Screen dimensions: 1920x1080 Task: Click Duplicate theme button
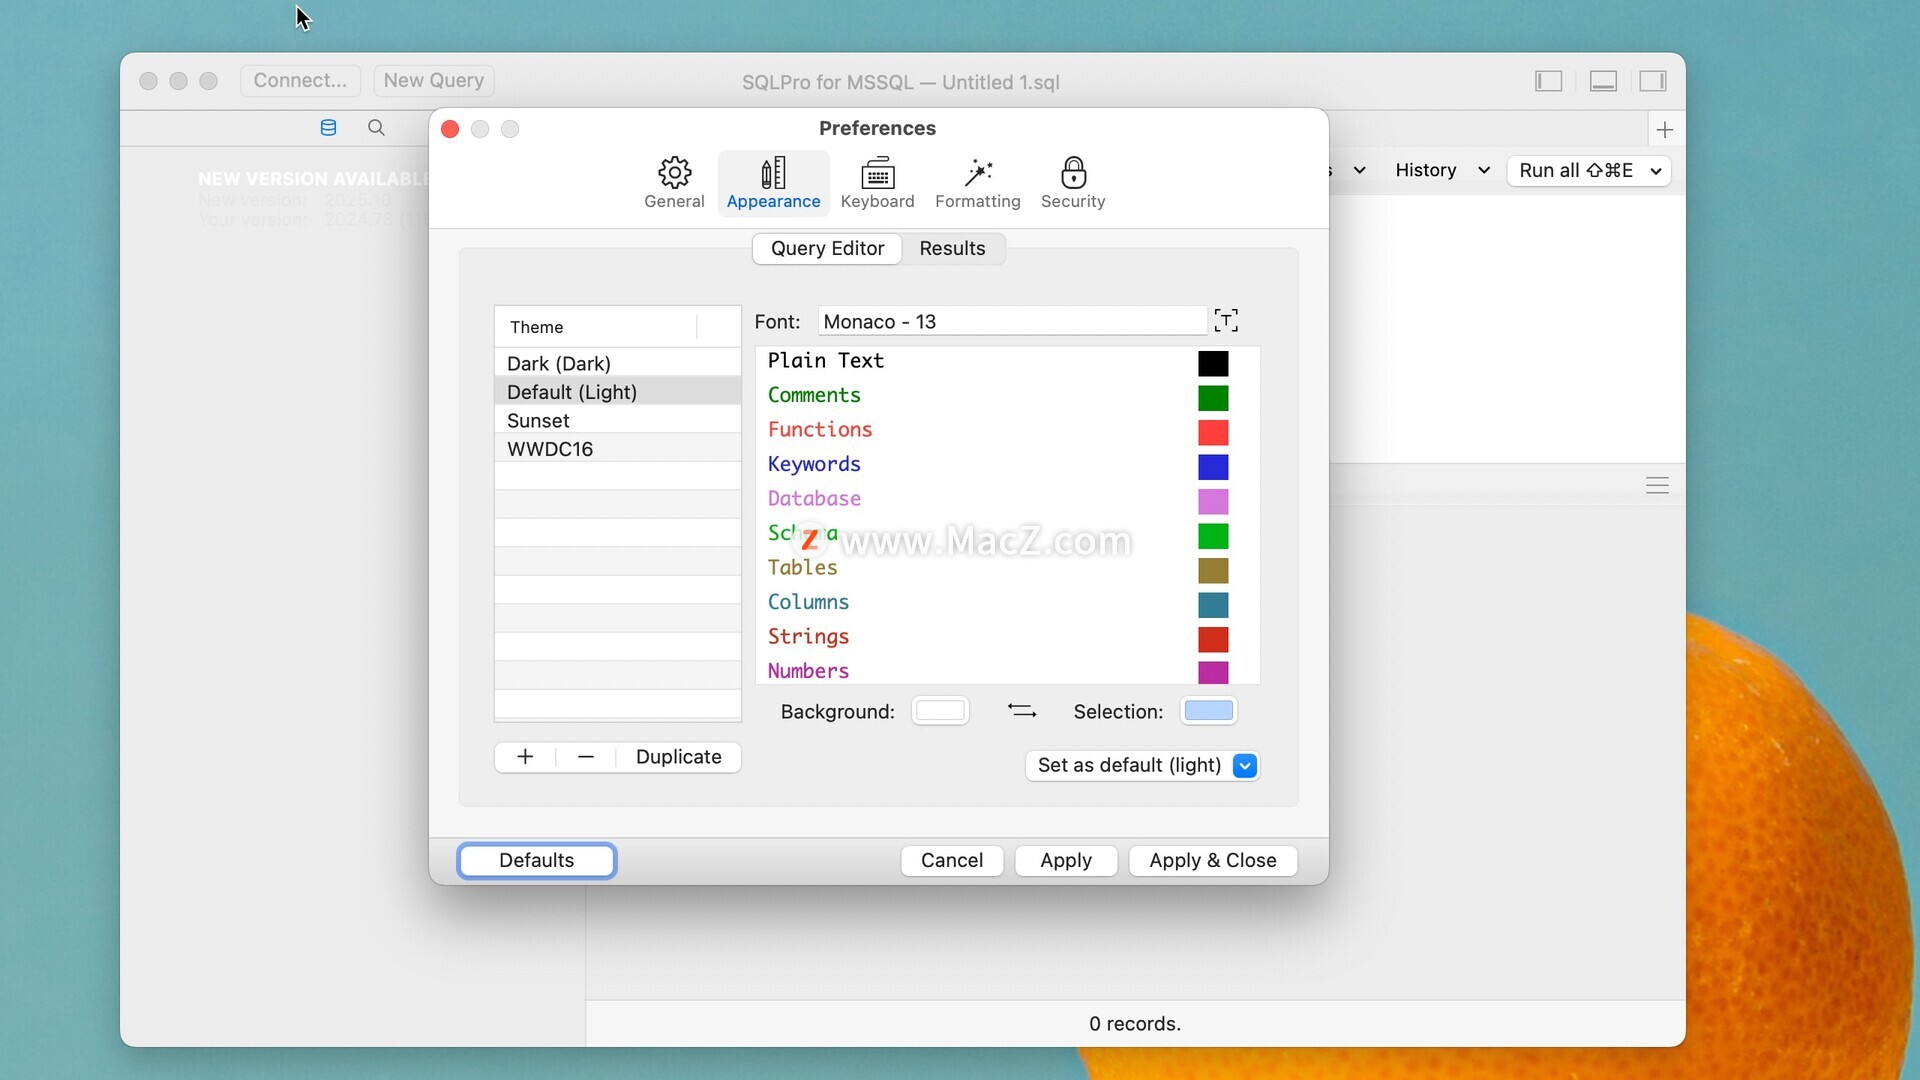click(x=678, y=757)
